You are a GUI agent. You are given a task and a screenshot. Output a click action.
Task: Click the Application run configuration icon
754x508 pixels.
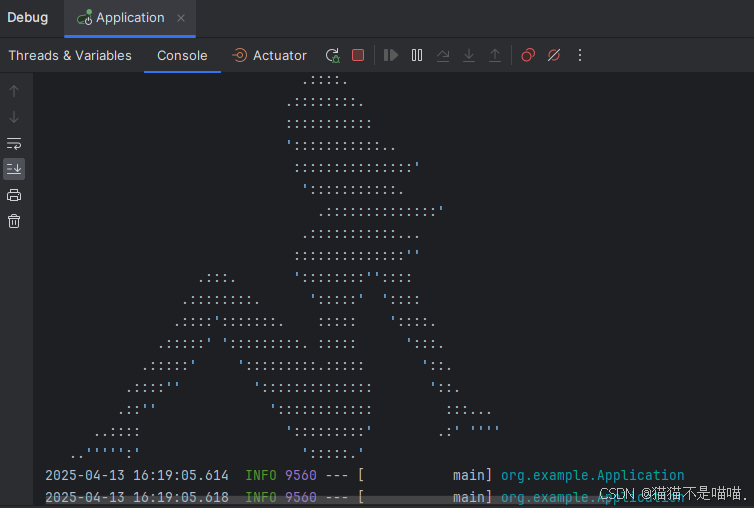pos(85,18)
